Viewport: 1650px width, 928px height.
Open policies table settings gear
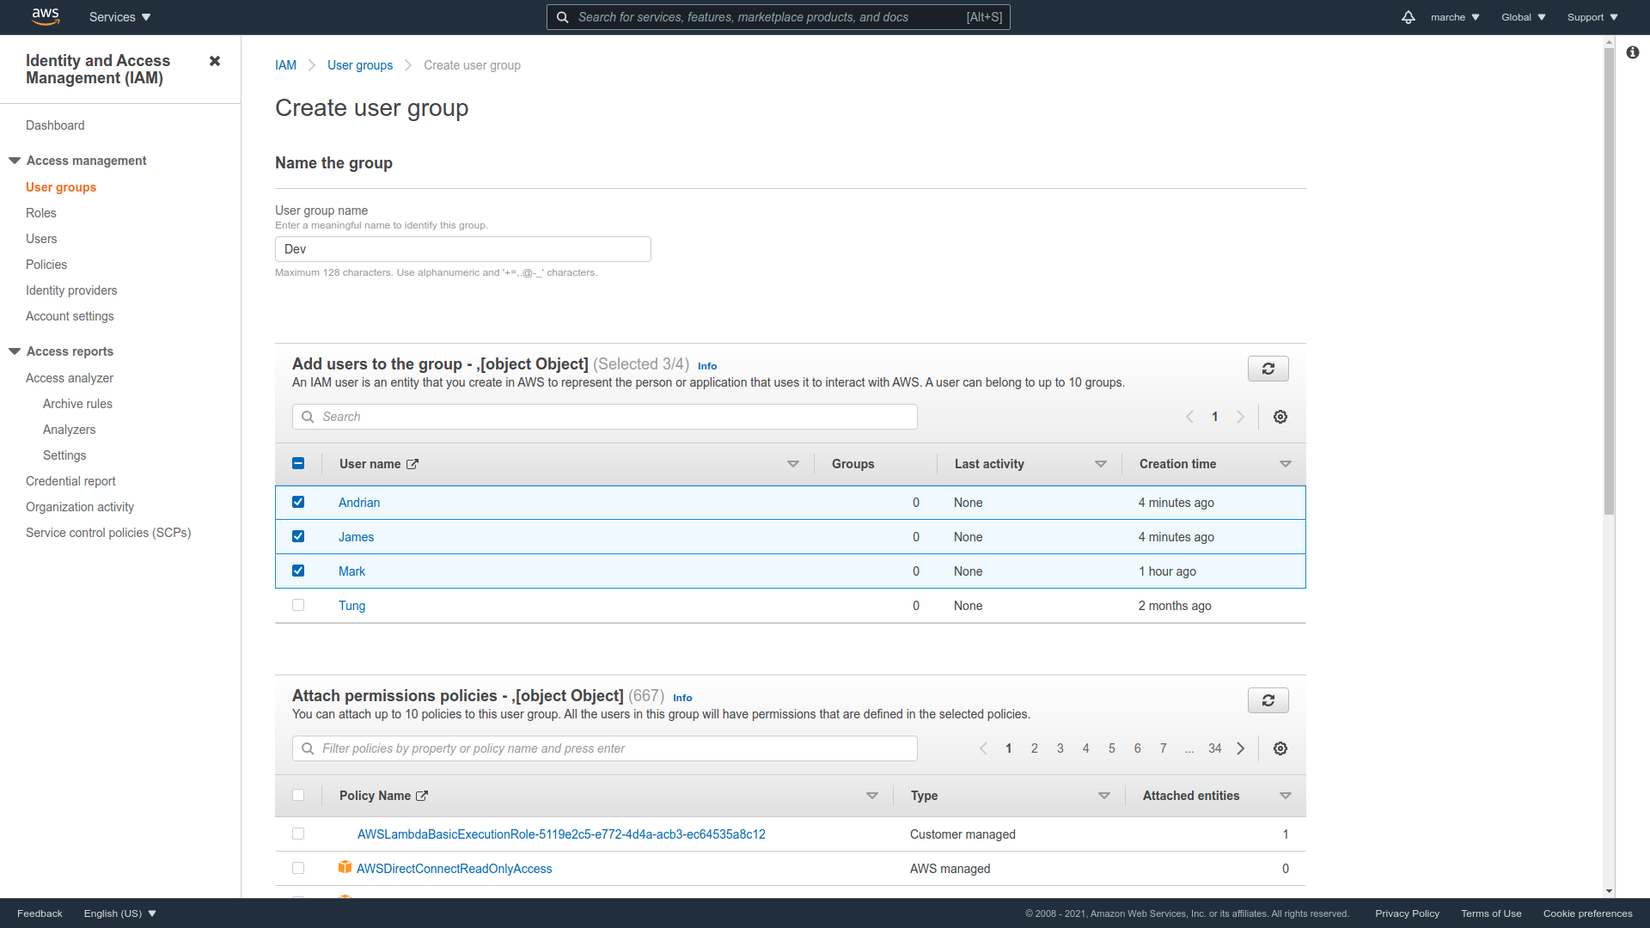[x=1280, y=749]
